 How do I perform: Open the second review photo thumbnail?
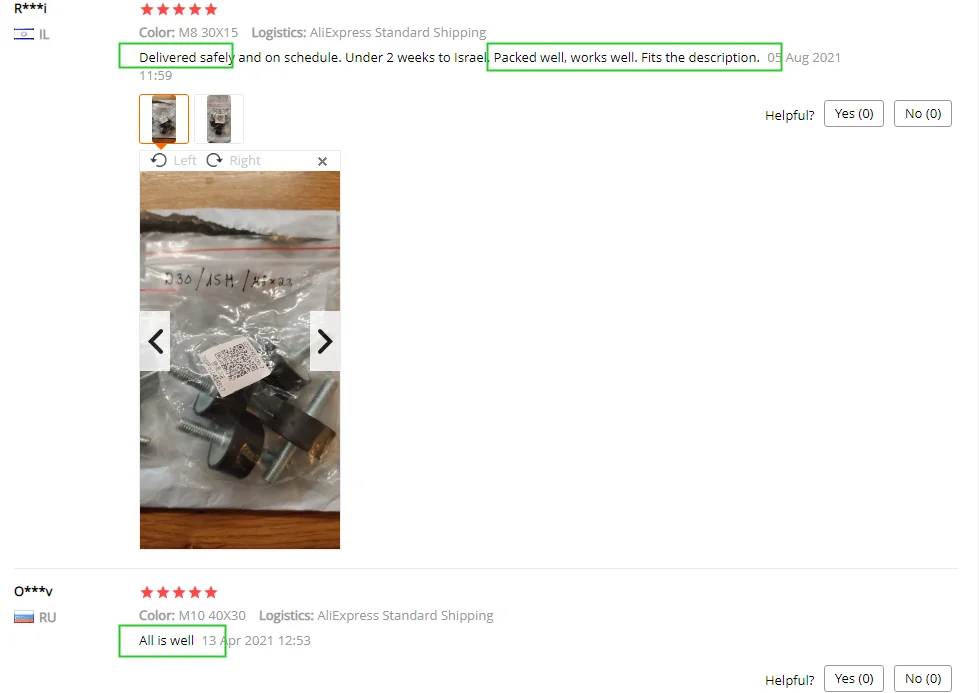(219, 119)
